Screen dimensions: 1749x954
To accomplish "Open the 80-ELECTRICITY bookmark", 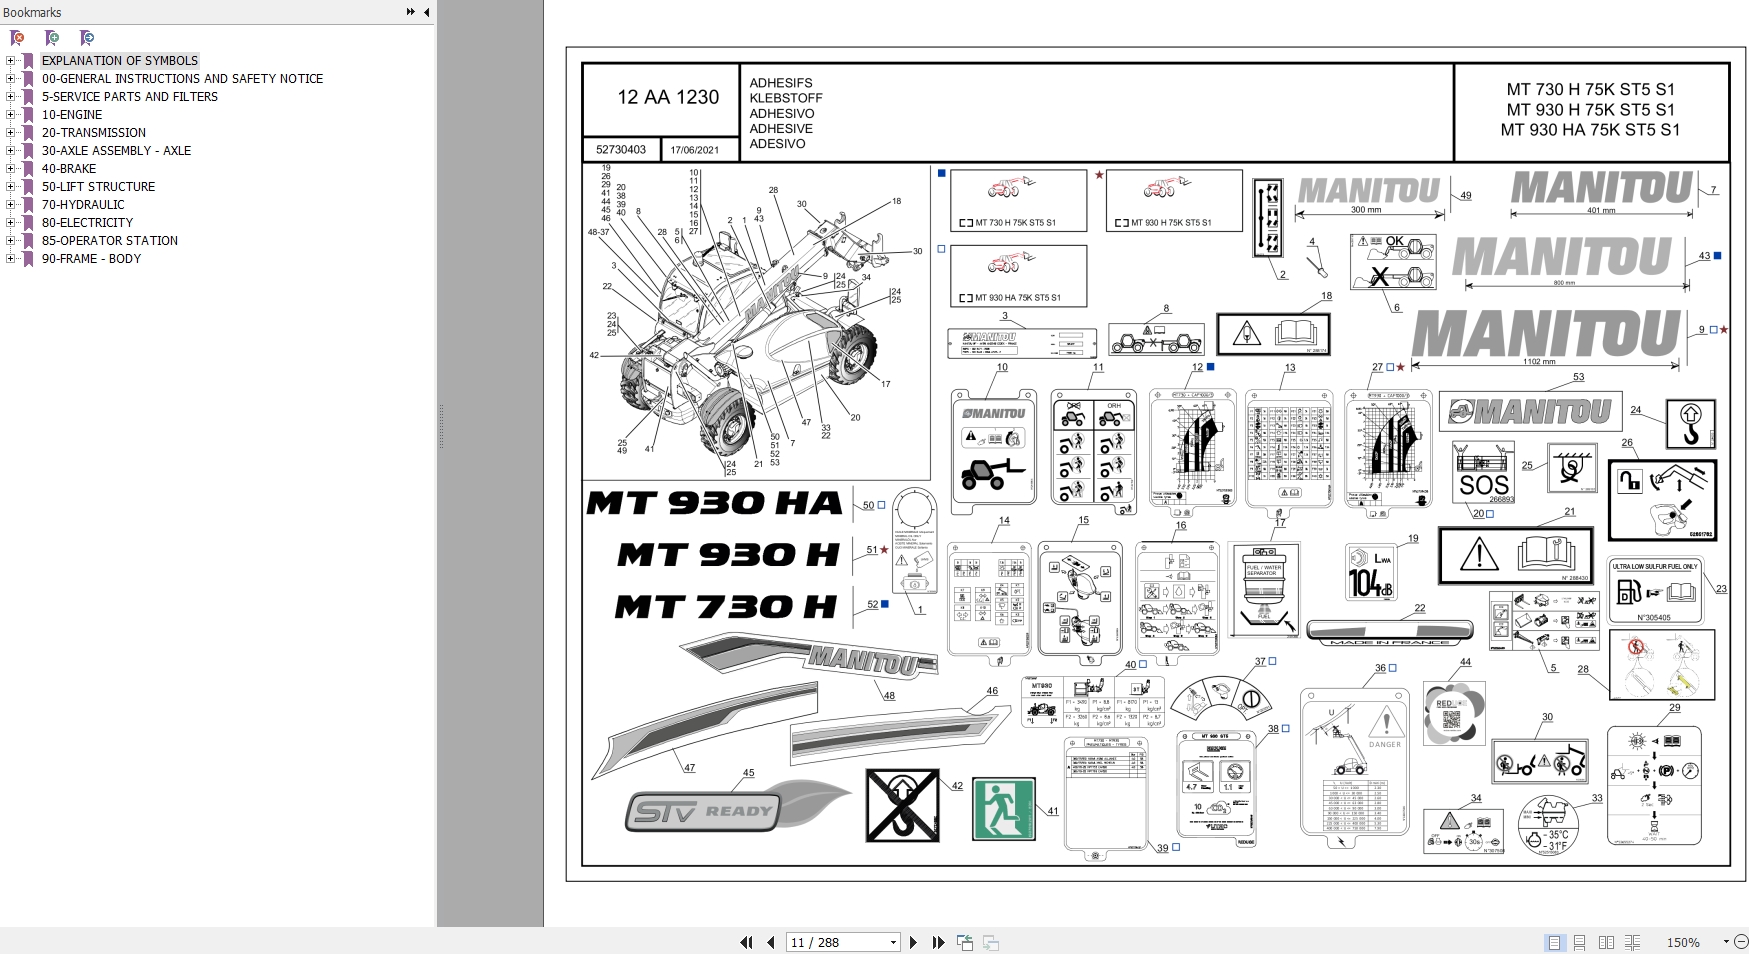I will [87, 223].
